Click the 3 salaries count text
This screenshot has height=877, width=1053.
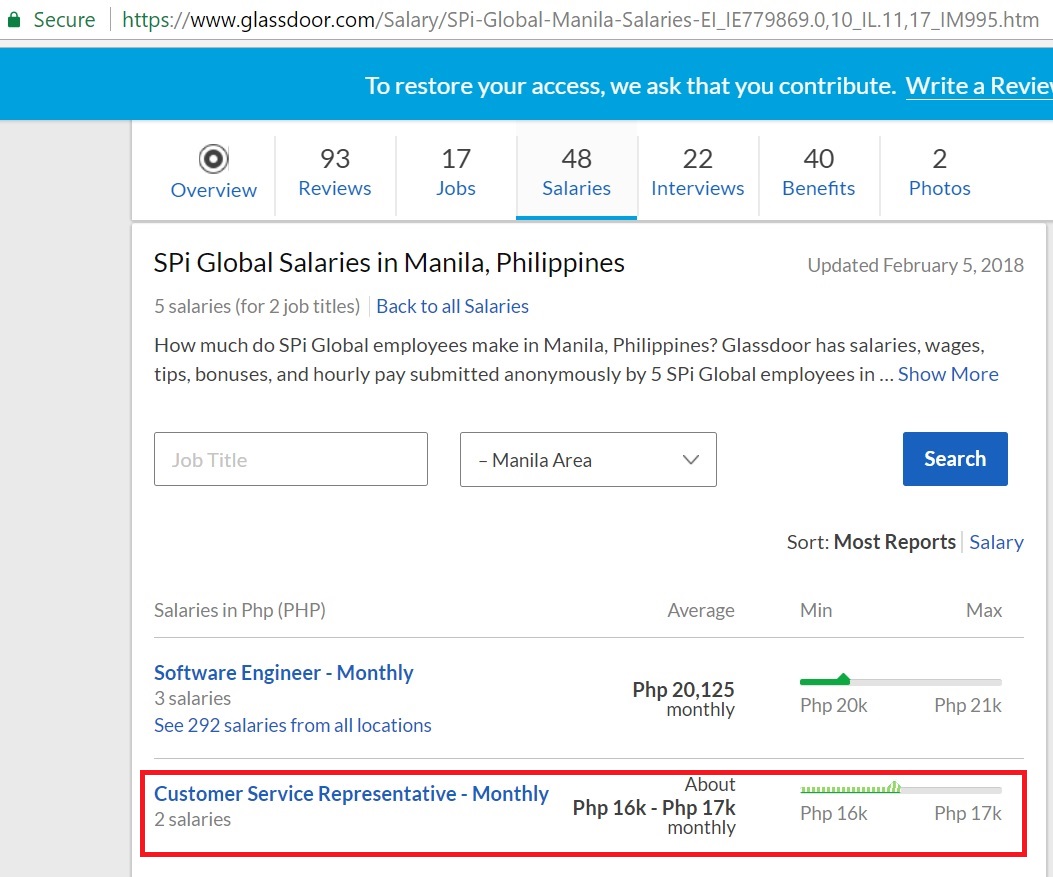point(193,698)
